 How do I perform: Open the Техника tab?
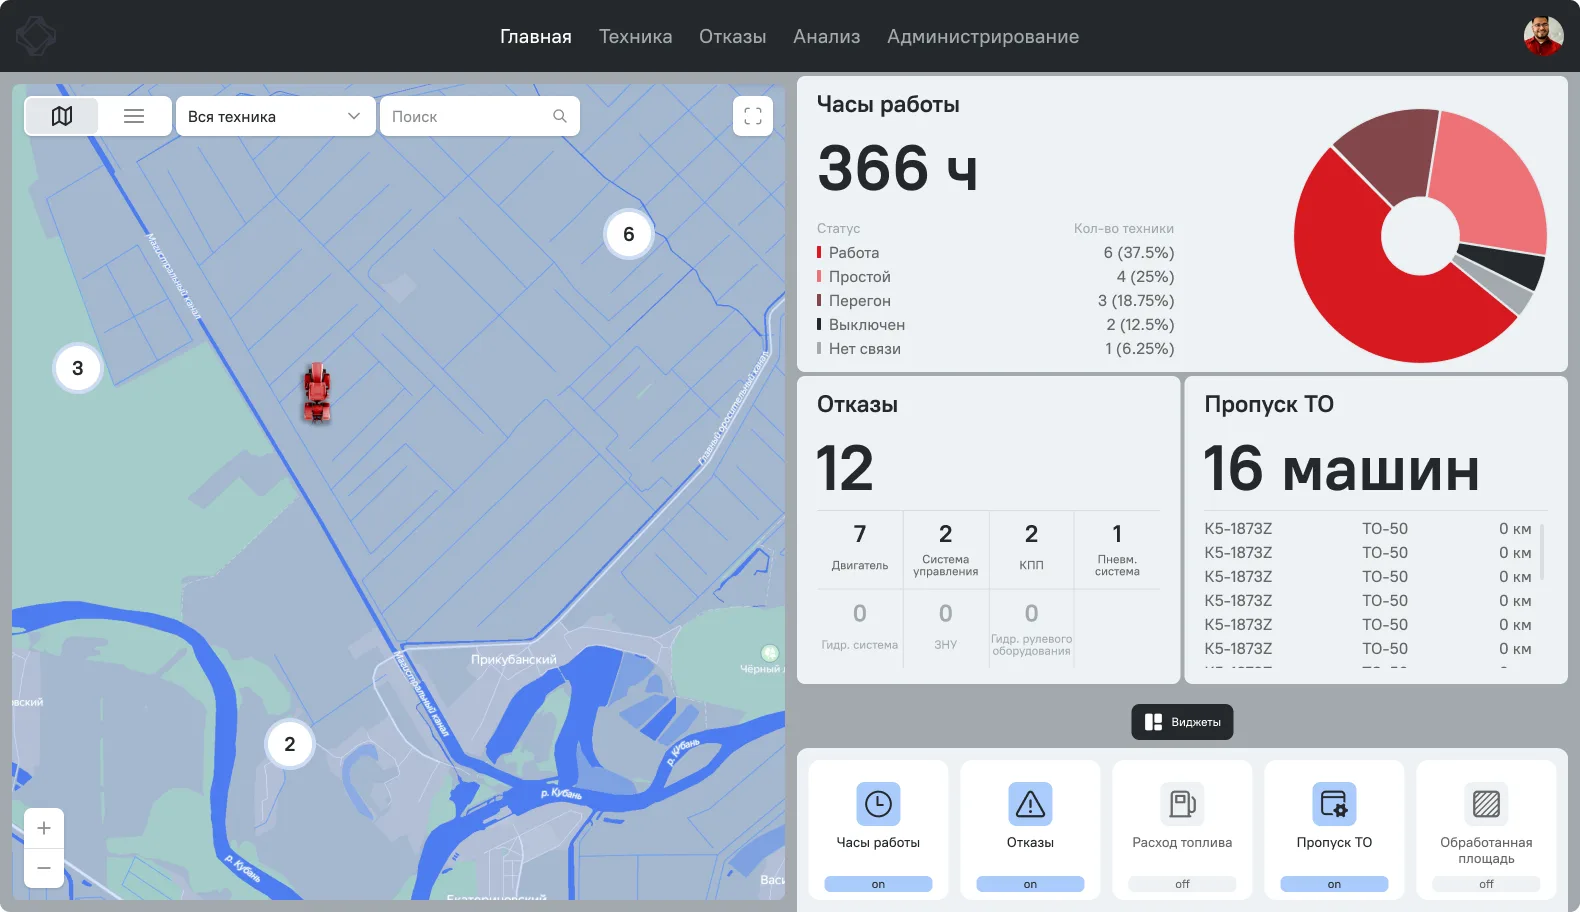635,36
